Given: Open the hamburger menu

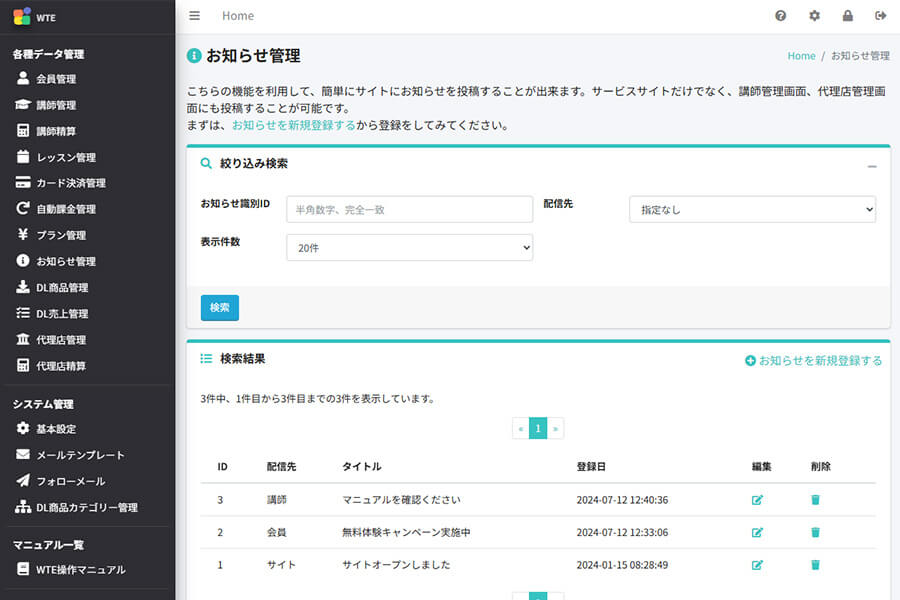Looking at the screenshot, I should 194,15.
